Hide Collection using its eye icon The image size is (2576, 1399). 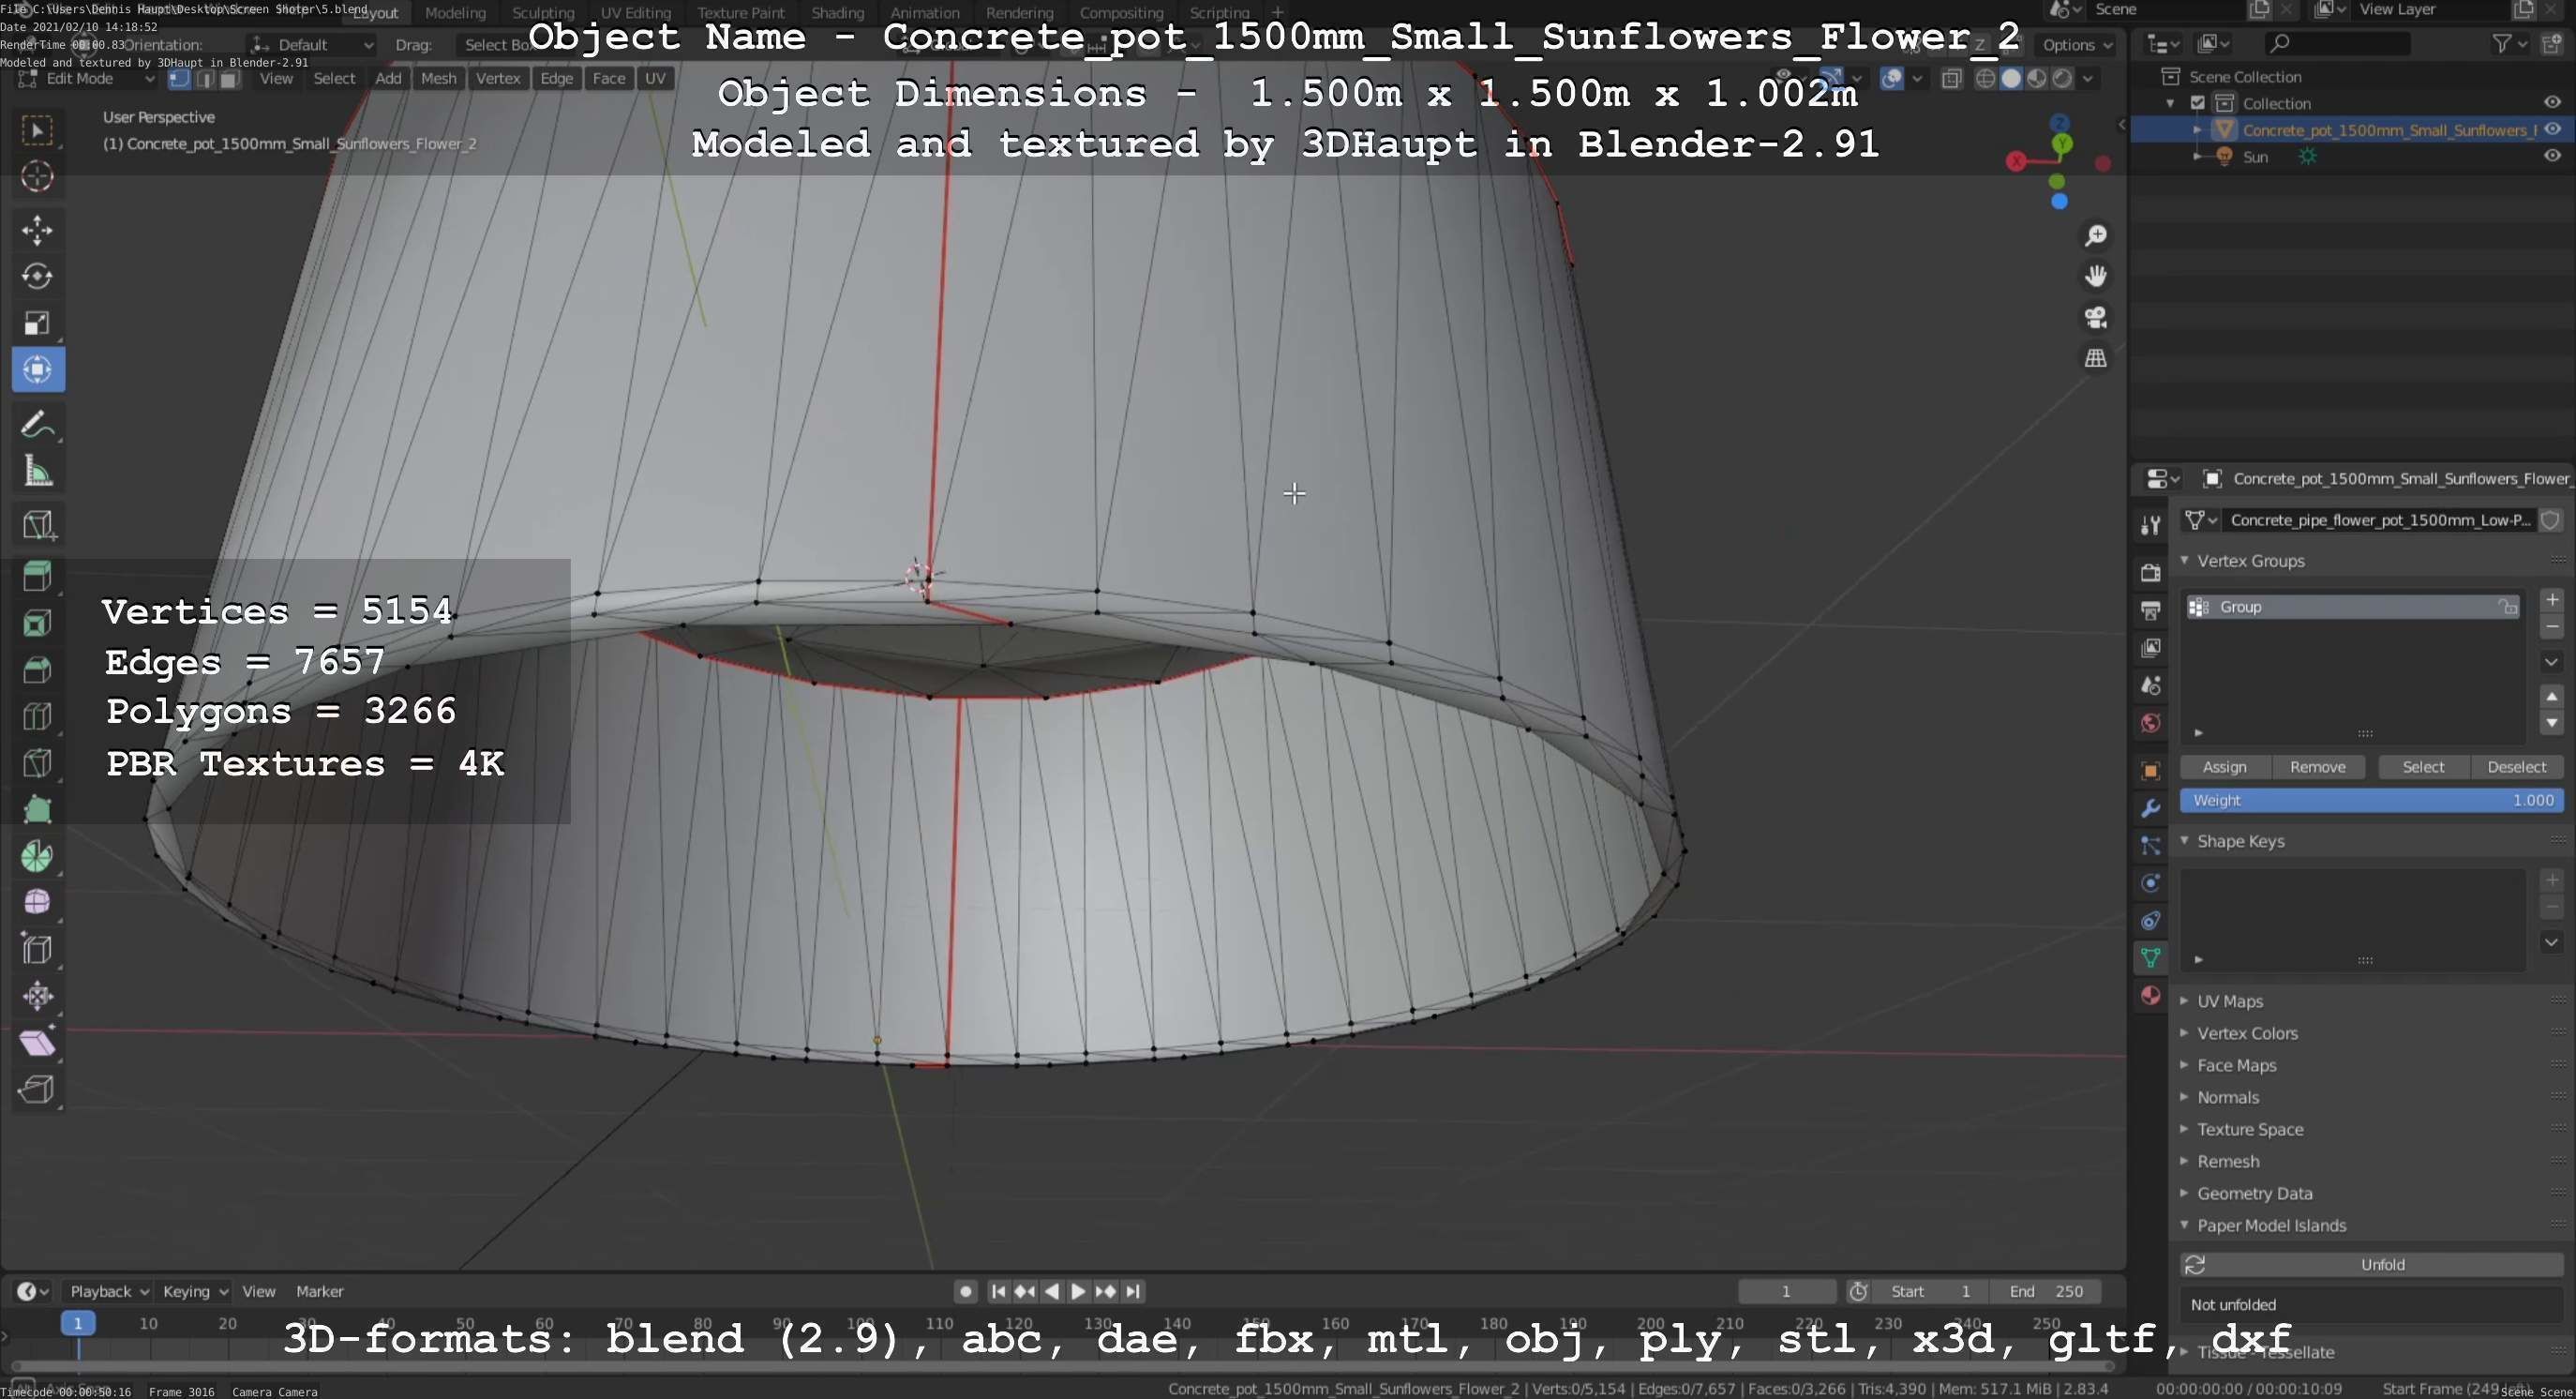click(2552, 102)
